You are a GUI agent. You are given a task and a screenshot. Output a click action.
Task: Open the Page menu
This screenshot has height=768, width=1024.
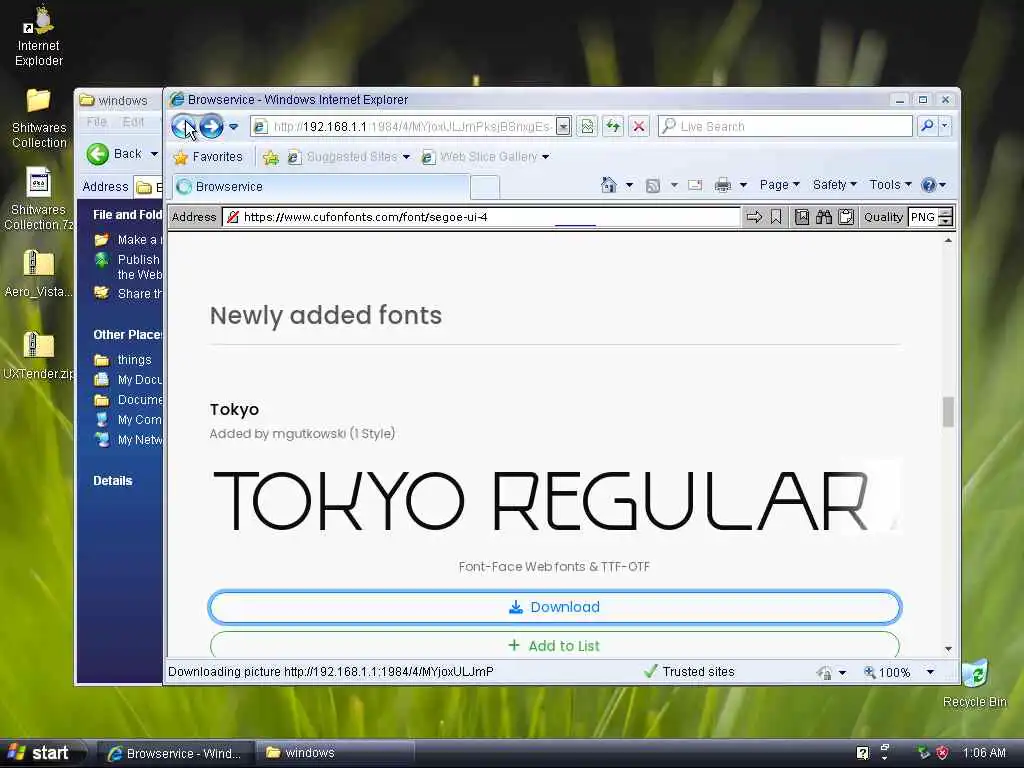click(779, 185)
